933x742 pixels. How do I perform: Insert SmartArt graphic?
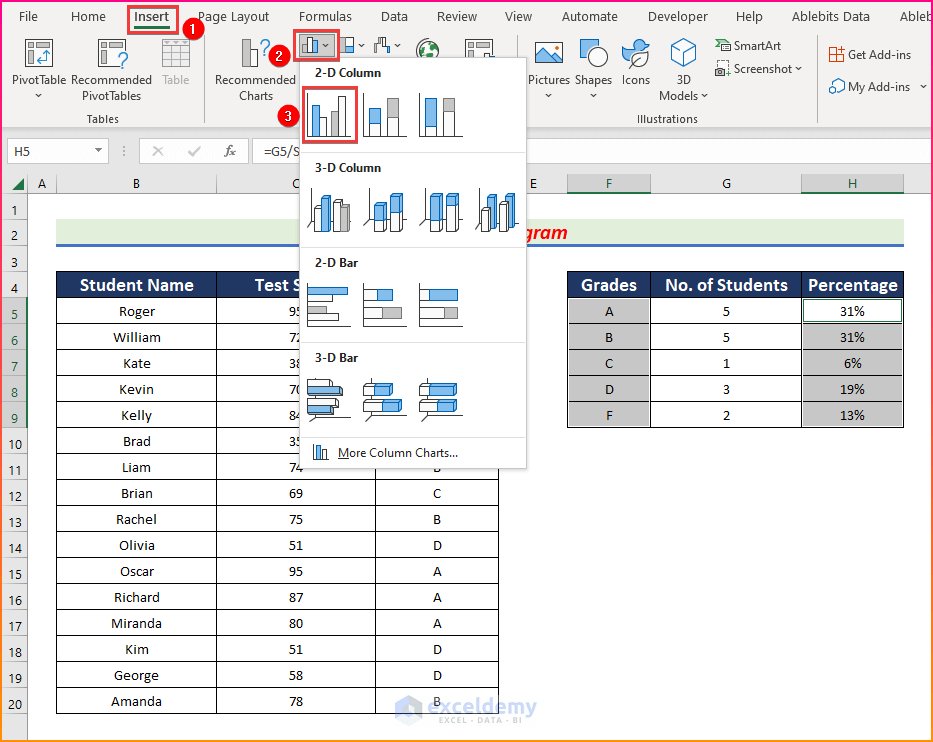[748, 45]
